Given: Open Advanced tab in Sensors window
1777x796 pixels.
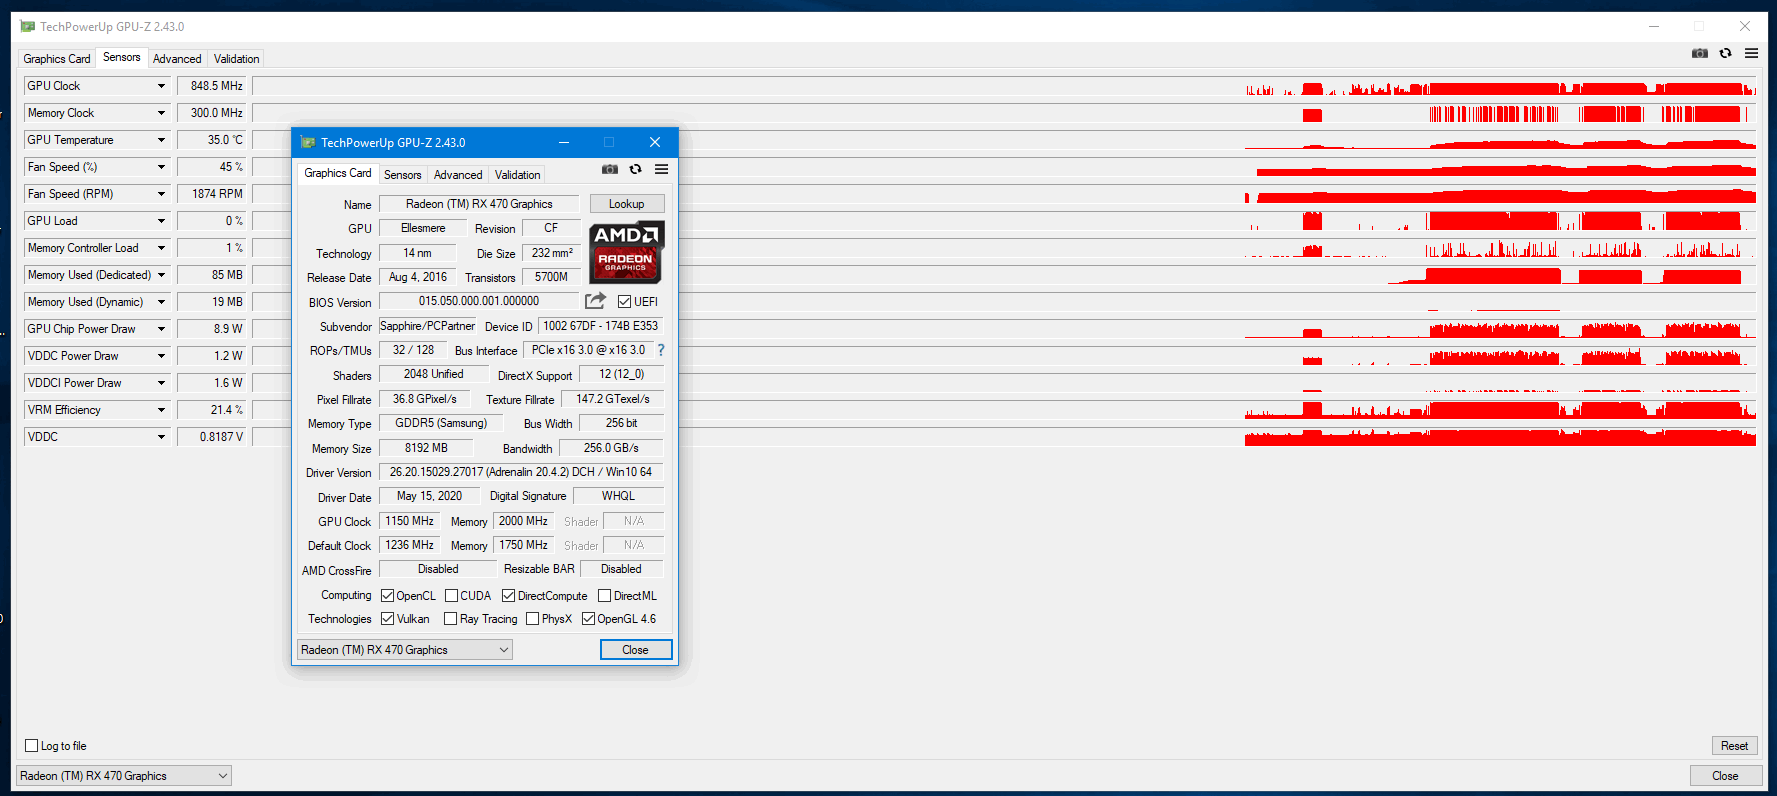Looking at the screenshot, I should [177, 59].
